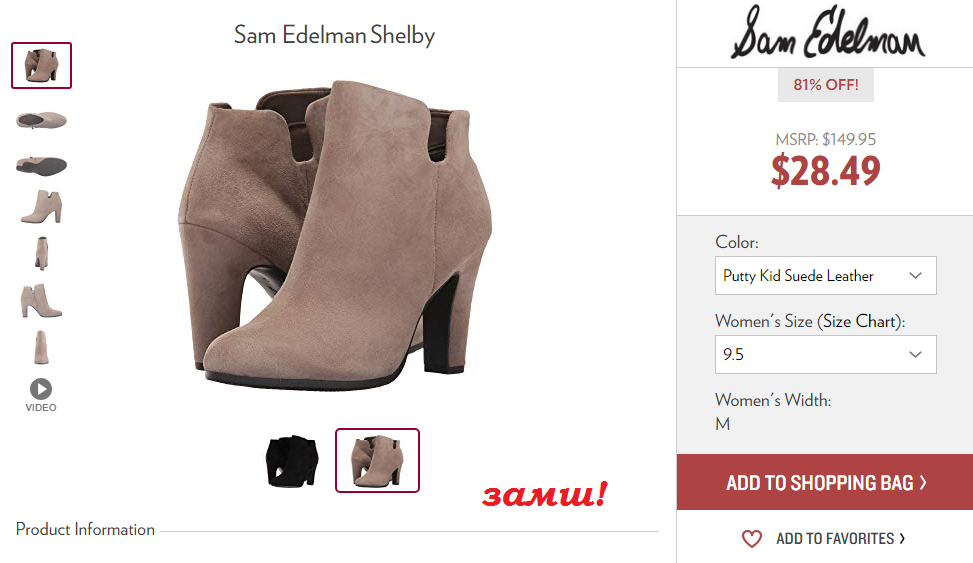Image resolution: width=973 pixels, height=563 pixels.
Task: View front view boot thumbnail
Action: coord(42,348)
